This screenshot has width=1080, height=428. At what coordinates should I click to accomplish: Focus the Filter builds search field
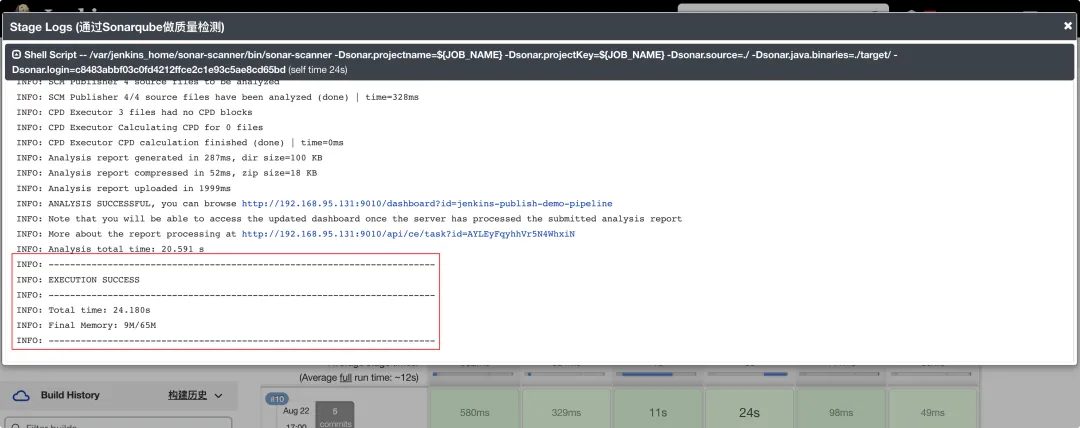[x=118, y=422]
